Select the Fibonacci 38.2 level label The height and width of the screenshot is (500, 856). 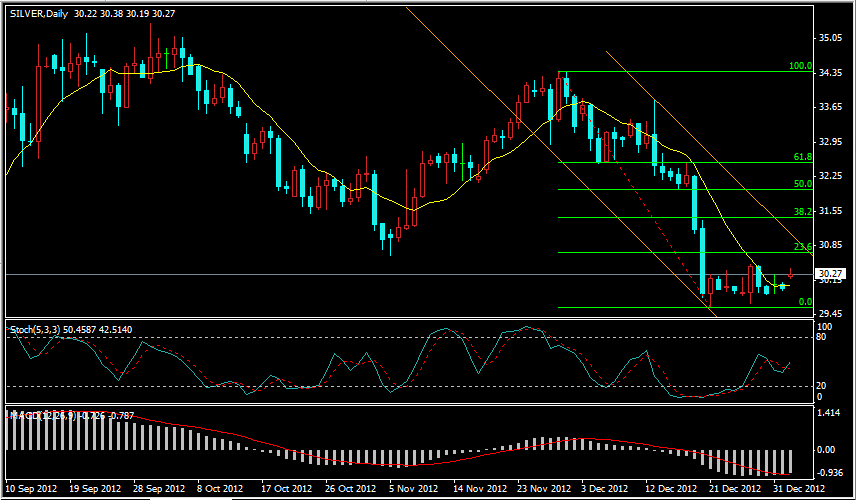pyautogui.click(x=802, y=212)
